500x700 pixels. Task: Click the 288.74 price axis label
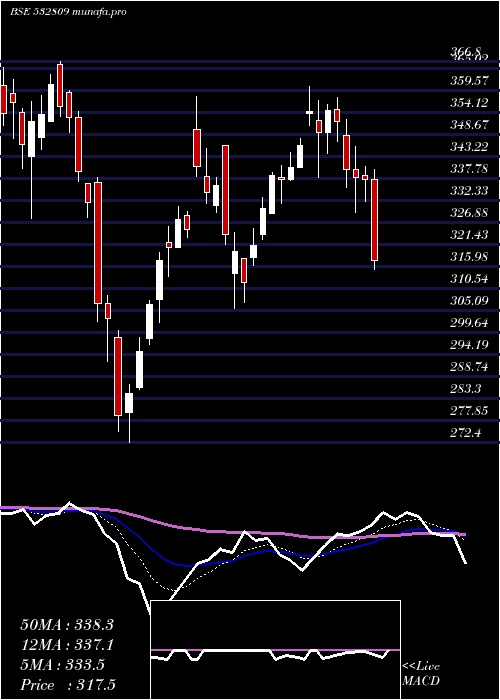coord(468,367)
